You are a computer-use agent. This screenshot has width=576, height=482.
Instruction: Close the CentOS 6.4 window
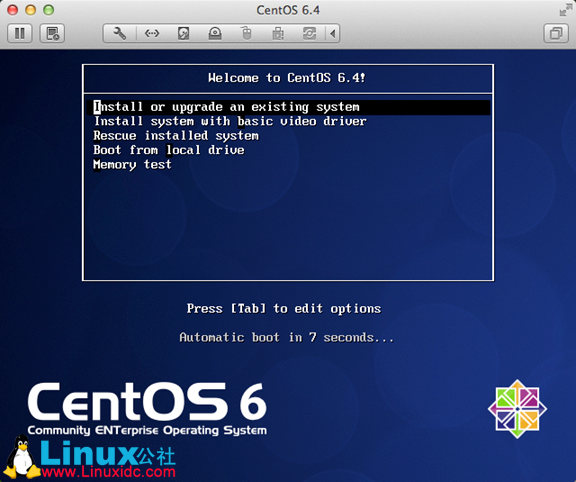tap(12, 10)
